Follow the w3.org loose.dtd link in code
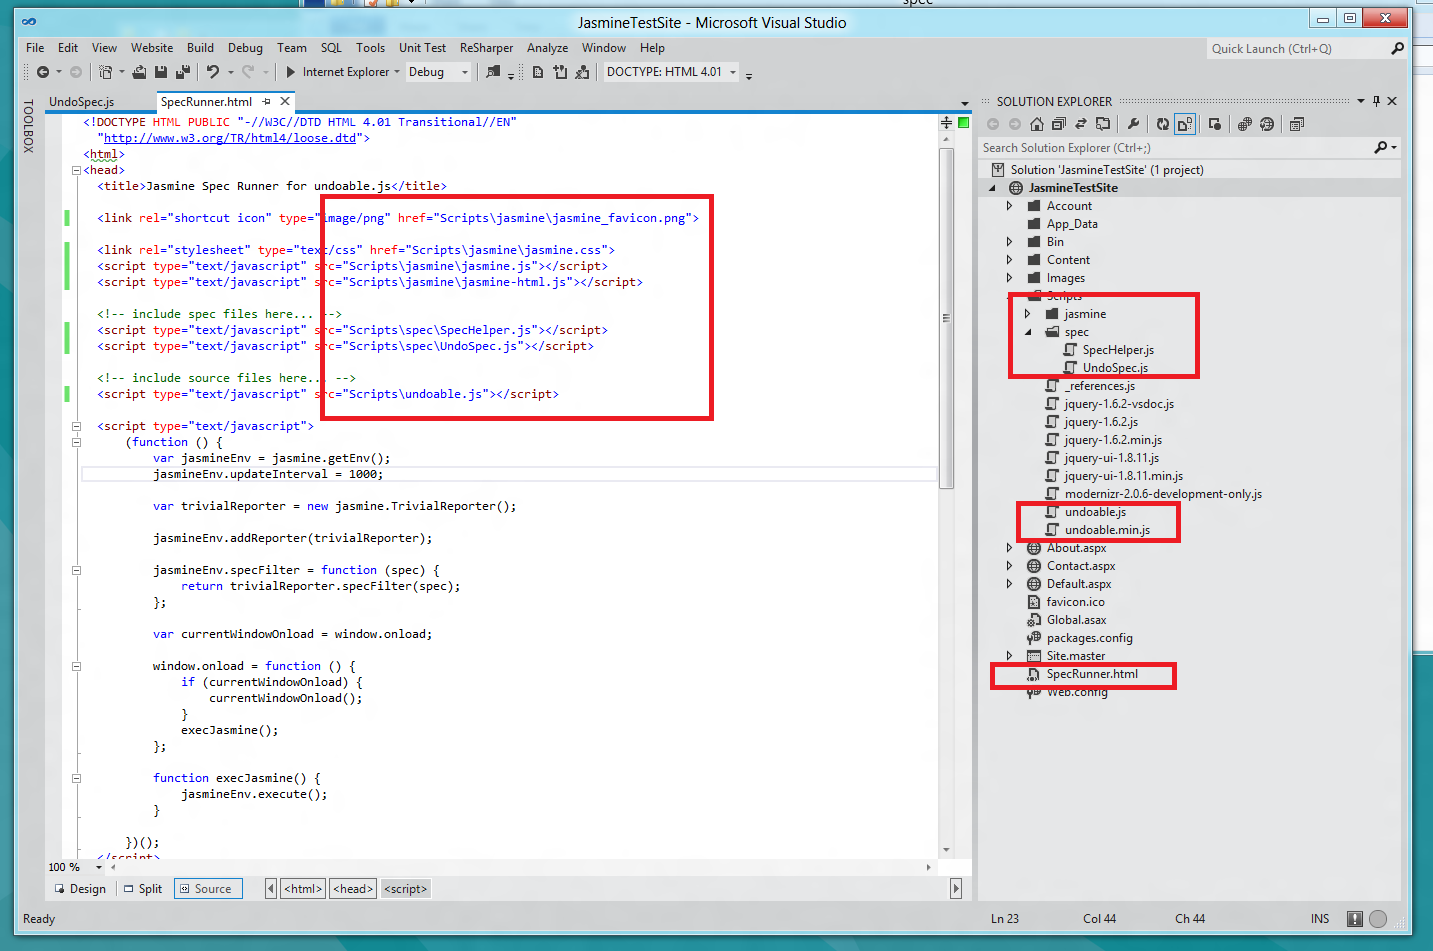This screenshot has width=1433, height=951. click(230, 138)
